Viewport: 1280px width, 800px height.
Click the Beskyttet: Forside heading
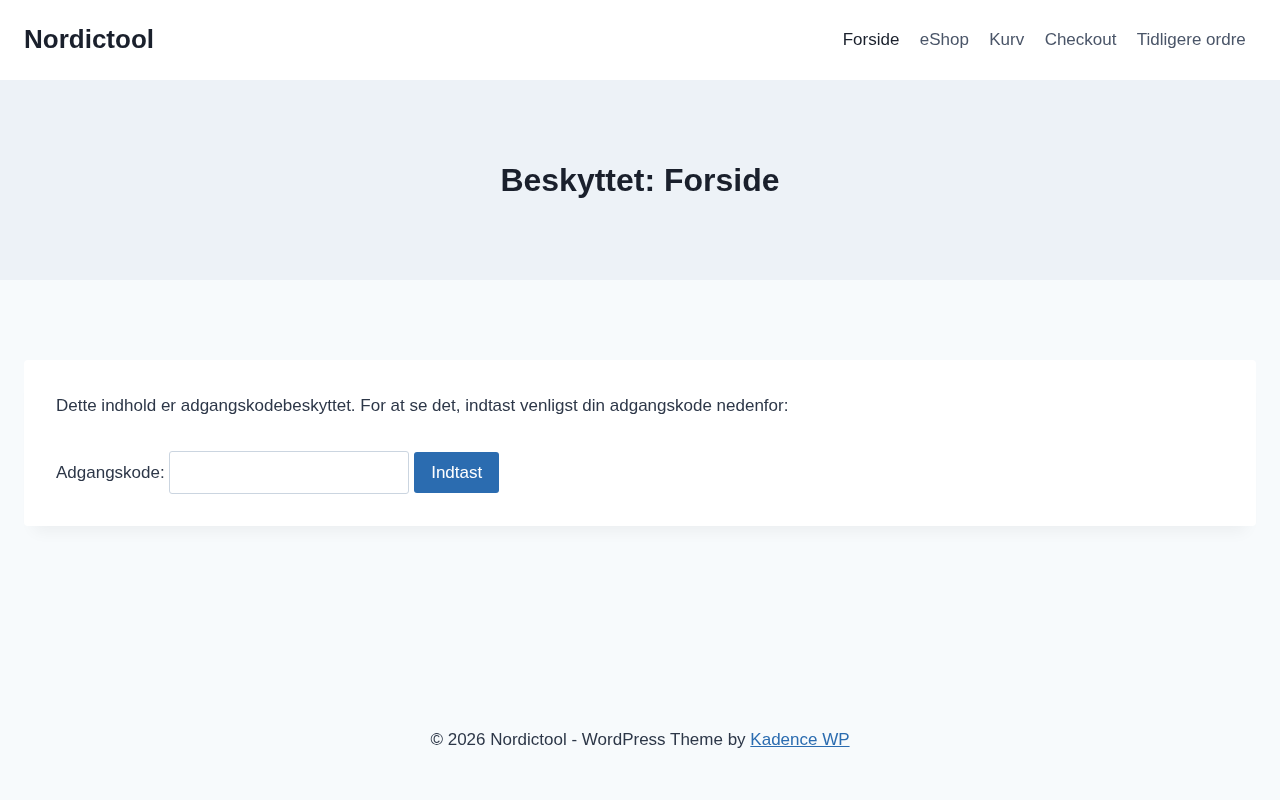click(640, 180)
